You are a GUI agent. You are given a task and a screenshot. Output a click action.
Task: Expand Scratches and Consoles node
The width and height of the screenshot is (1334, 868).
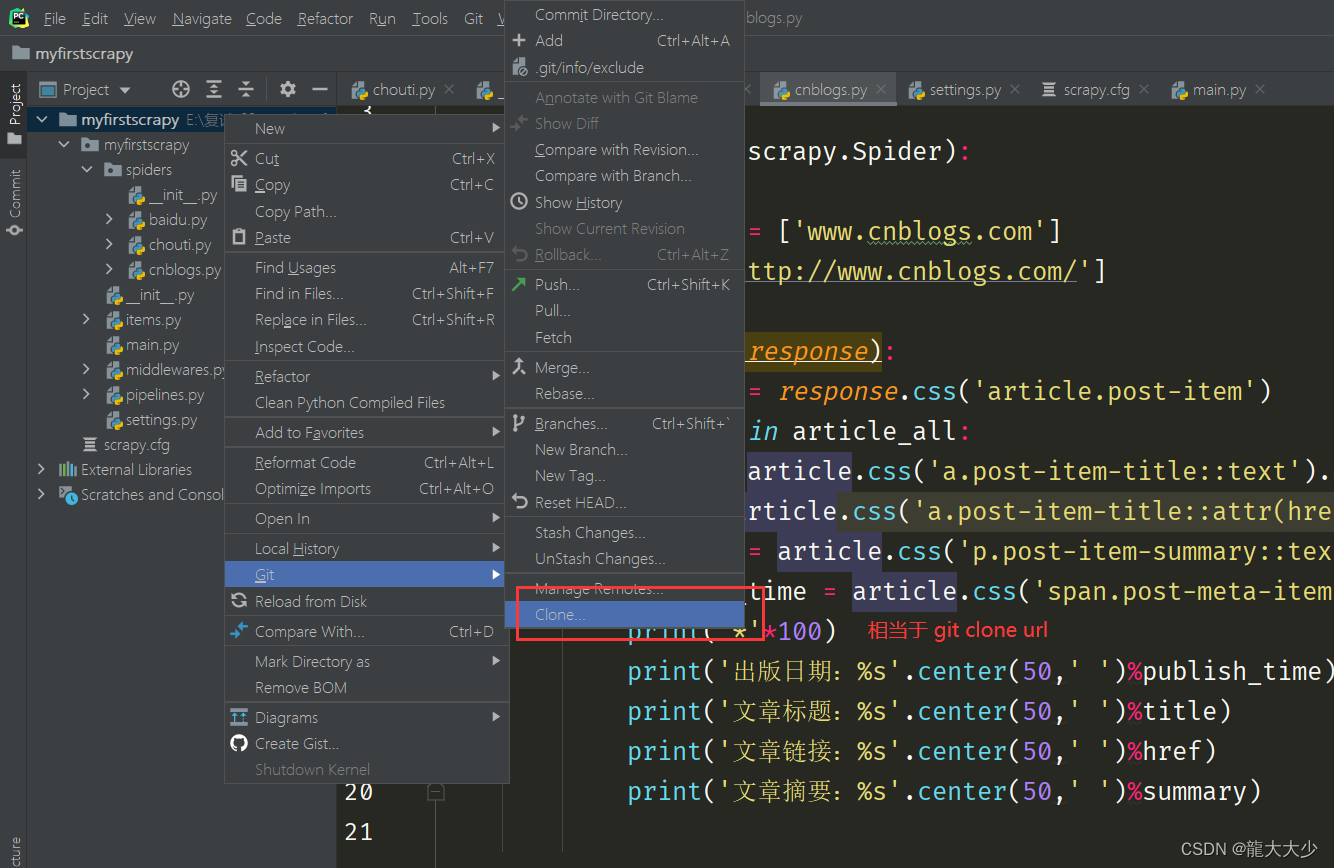tap(41, 495)
